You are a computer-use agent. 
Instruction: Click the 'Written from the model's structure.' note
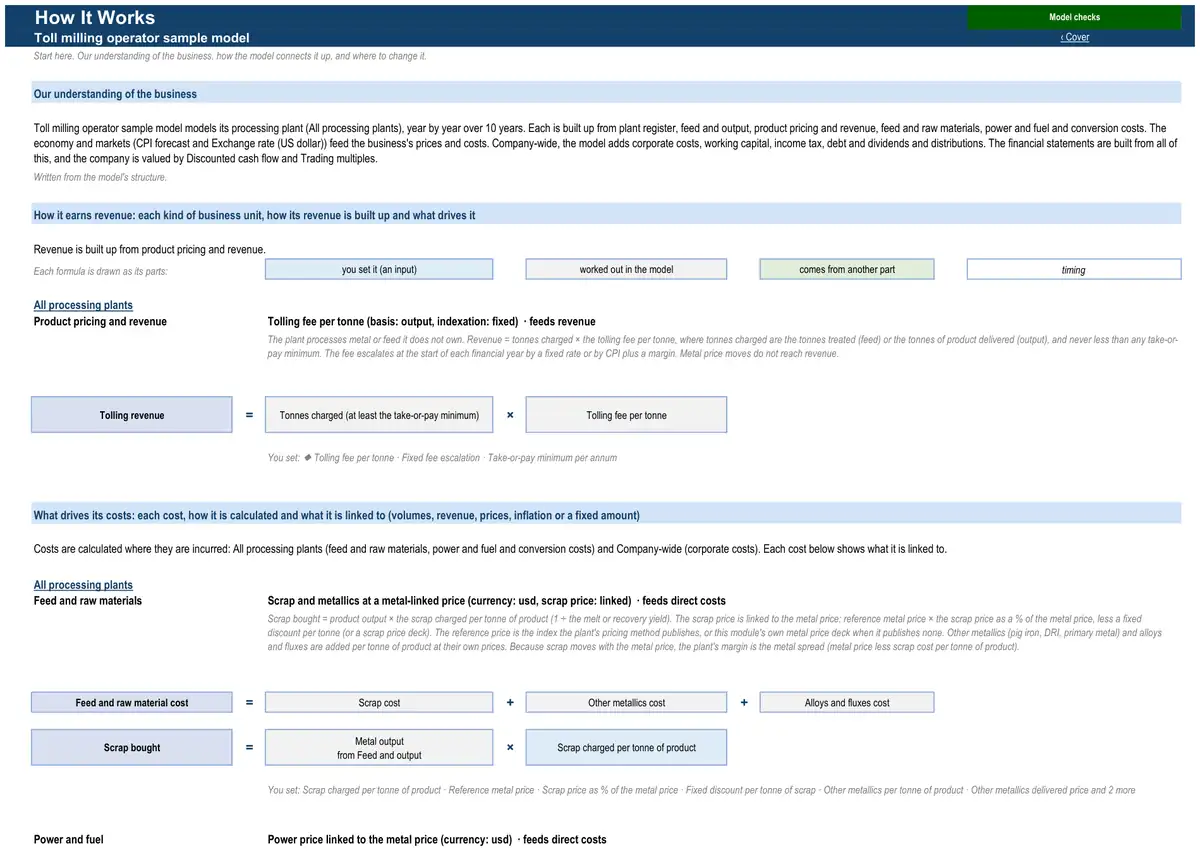click(x=100, y=177)
